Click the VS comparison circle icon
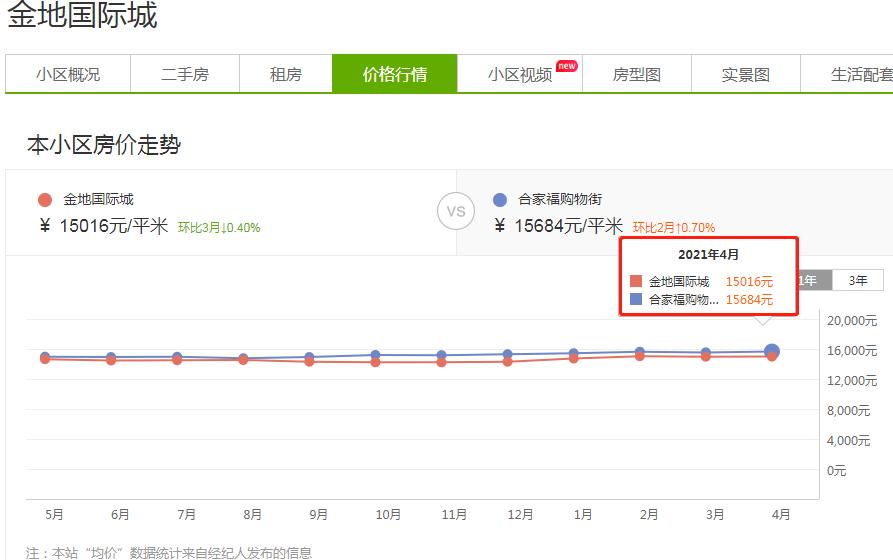Image resolution: width=893 pixels, height=560 pixels. coord(456,211)
